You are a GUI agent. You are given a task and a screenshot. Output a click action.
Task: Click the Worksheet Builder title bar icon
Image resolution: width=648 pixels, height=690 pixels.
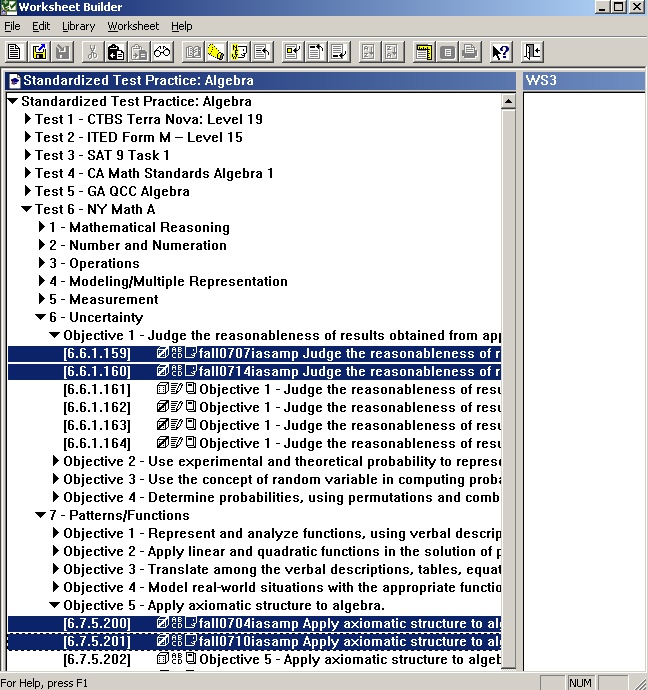(8, 7)
